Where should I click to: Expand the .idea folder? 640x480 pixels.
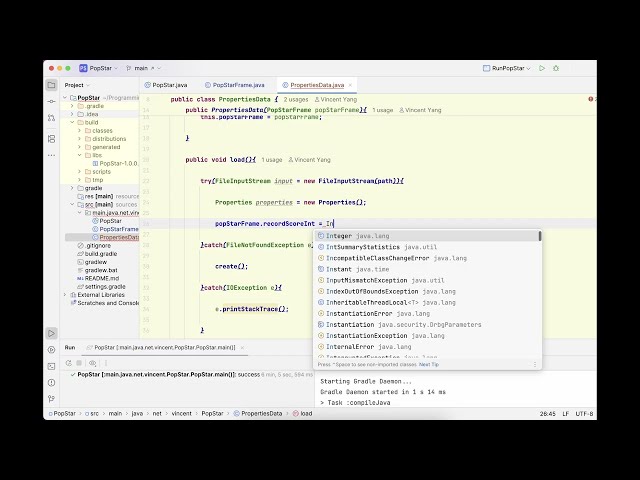click(72, 114)
